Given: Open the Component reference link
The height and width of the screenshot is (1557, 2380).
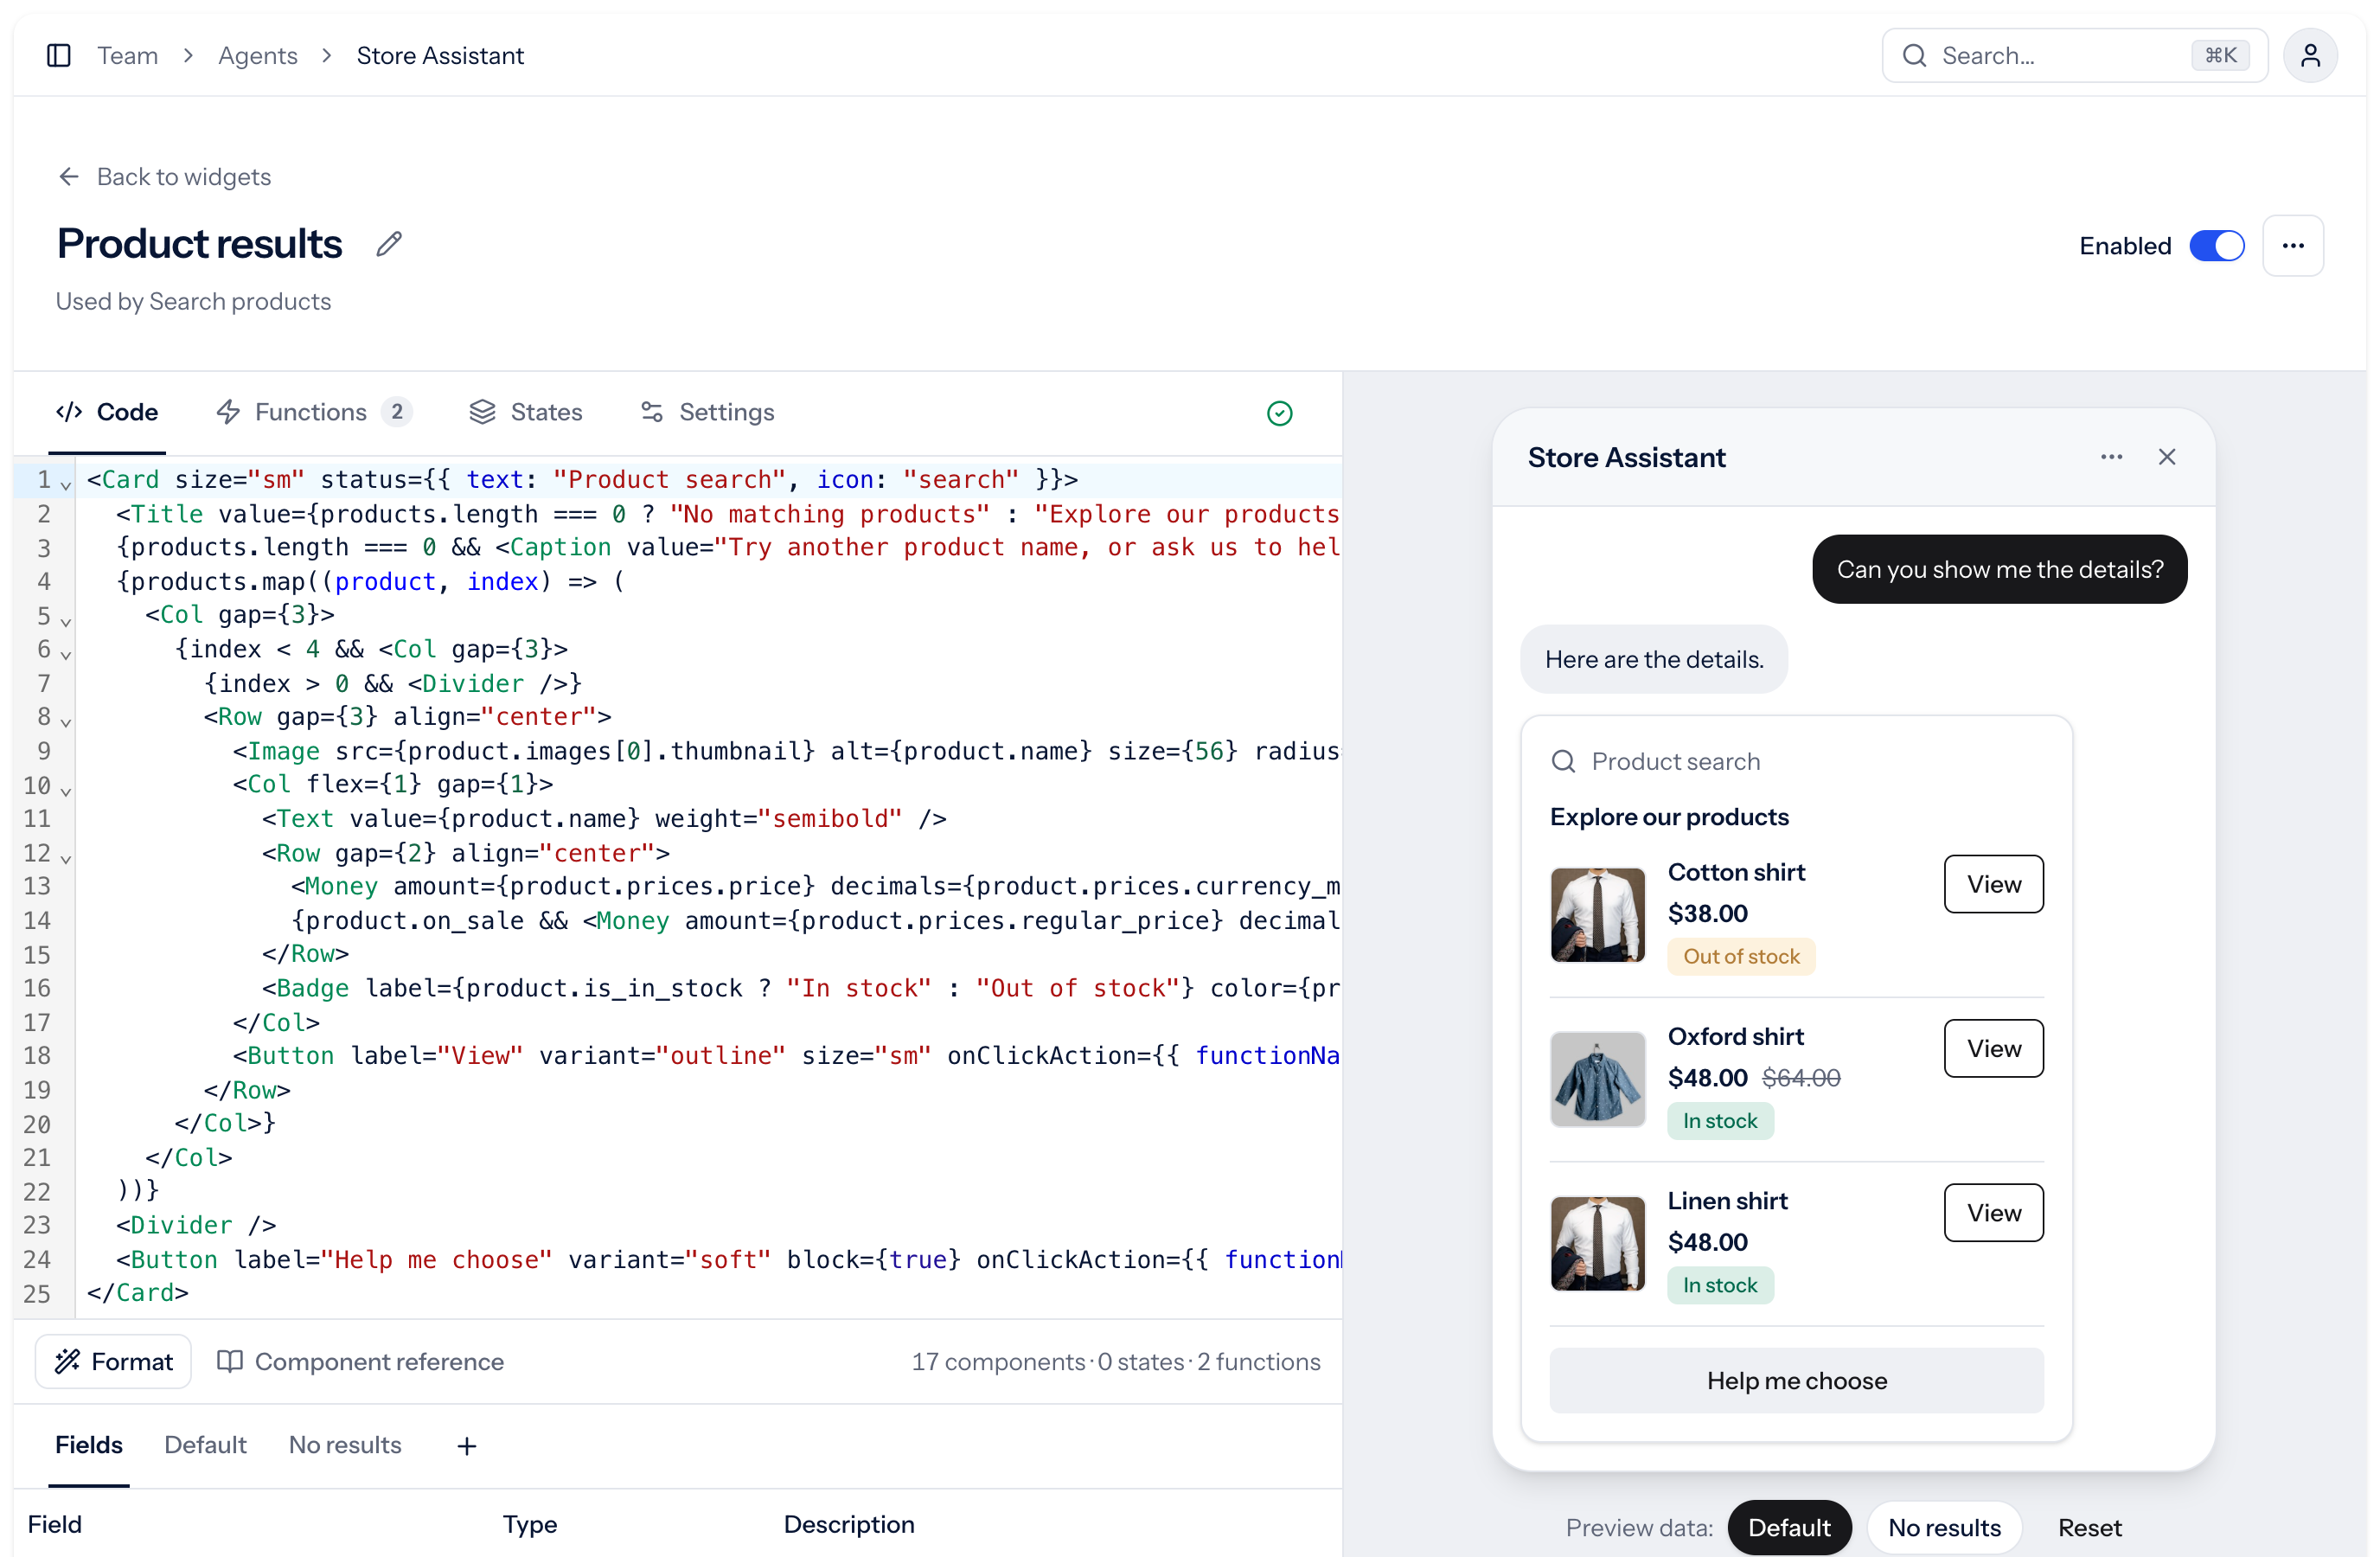Looking at the screenshot, I should coord(361,1361).
